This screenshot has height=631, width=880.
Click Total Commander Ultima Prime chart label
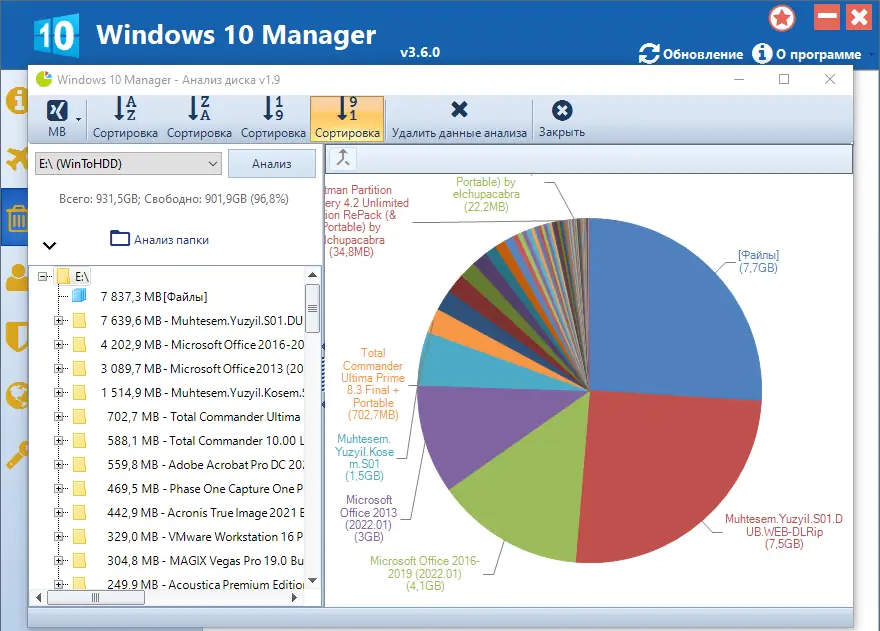(x=373, y=384)
